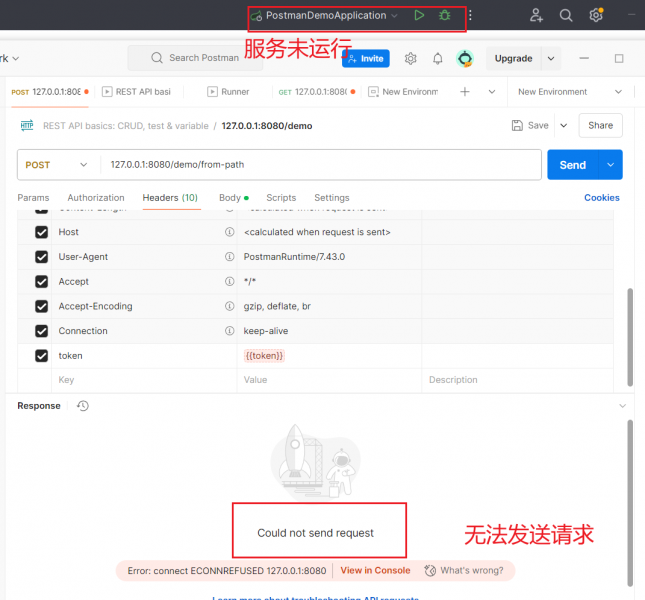Expand the Send button options arrow
This screenshot has height=600, width=645.
(x=610, y=165)
